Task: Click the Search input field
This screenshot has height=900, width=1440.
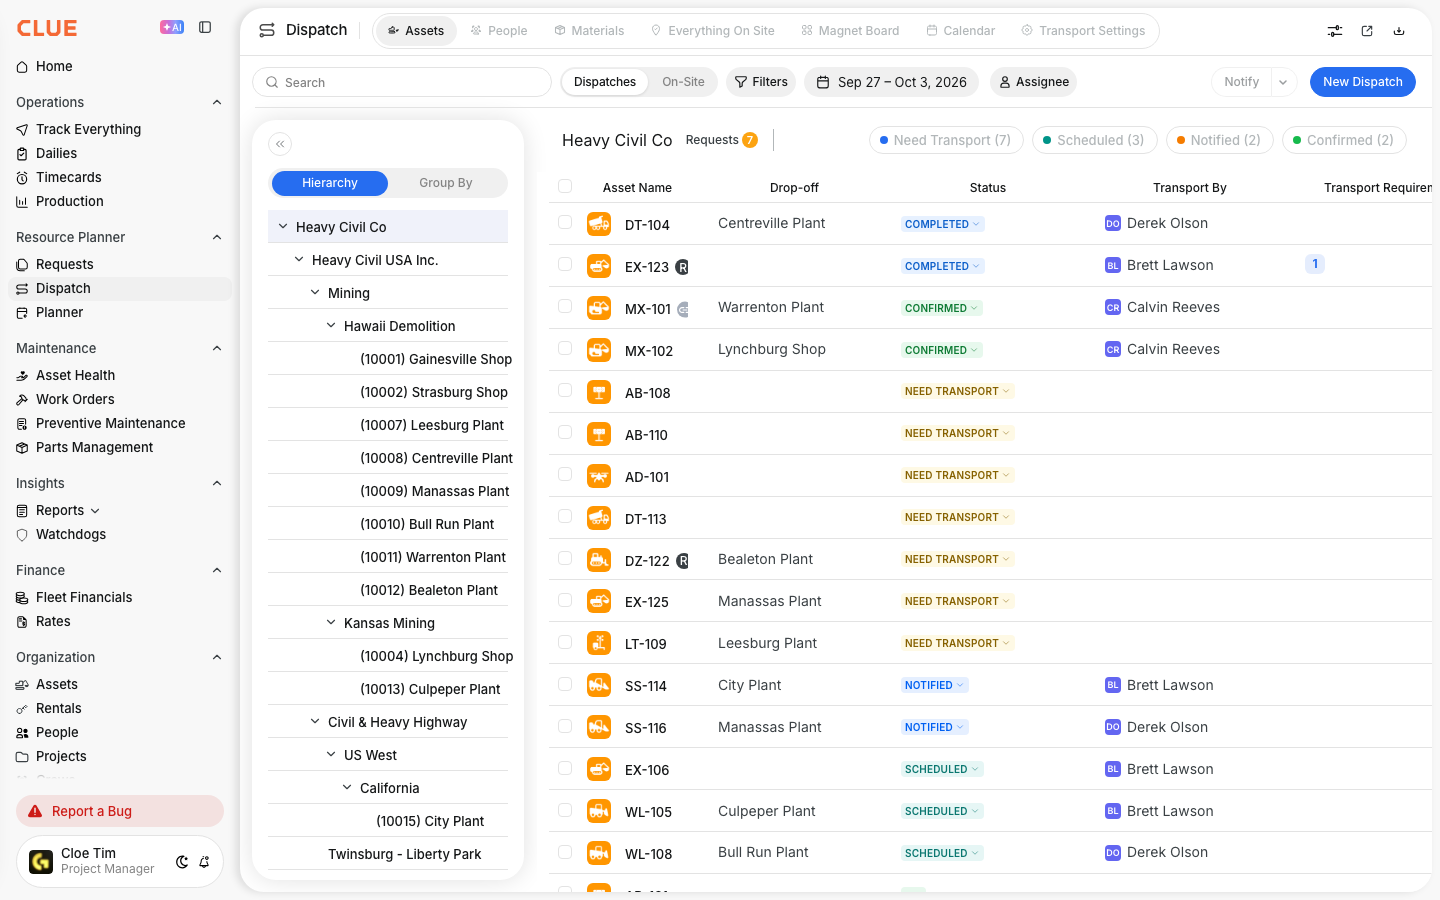Action: coord(402,82)
